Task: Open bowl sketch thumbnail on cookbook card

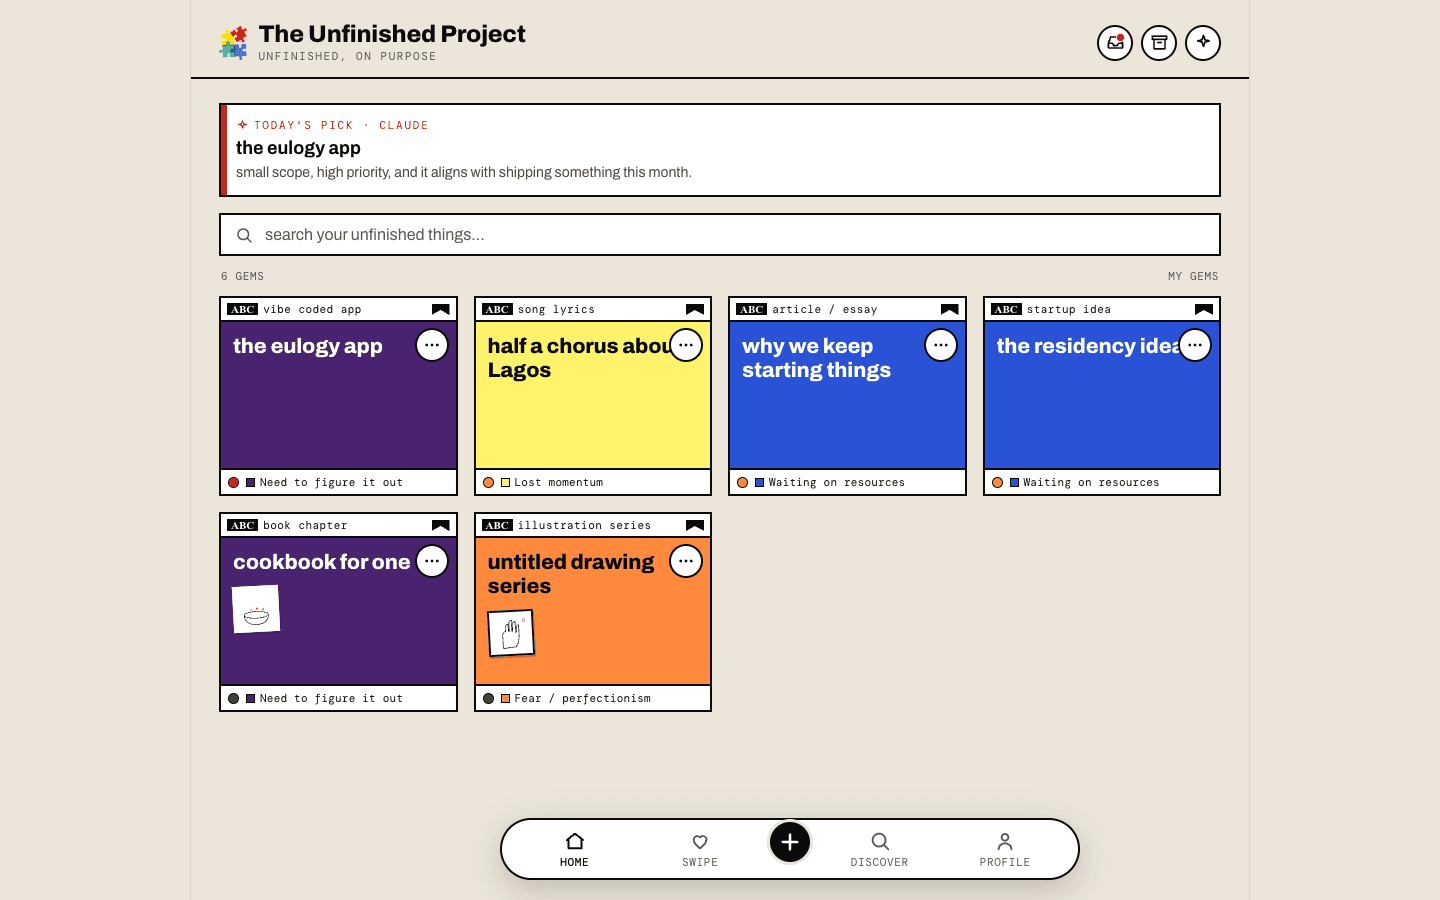Action: tap(256, 609)
